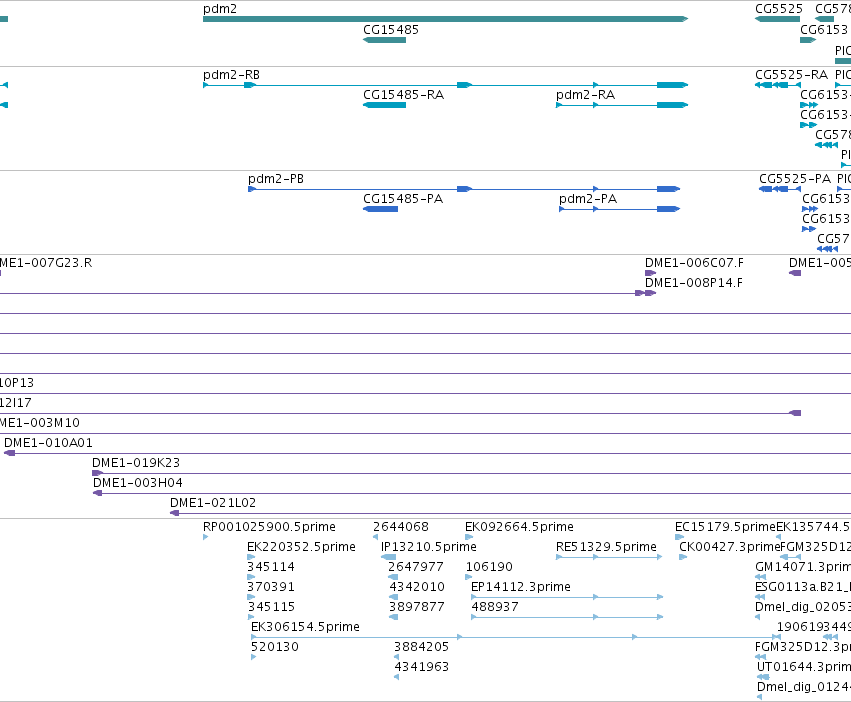851x702 pixels.
Task: Open EST EK306154.5prime
Action: (x=305, y=627)
